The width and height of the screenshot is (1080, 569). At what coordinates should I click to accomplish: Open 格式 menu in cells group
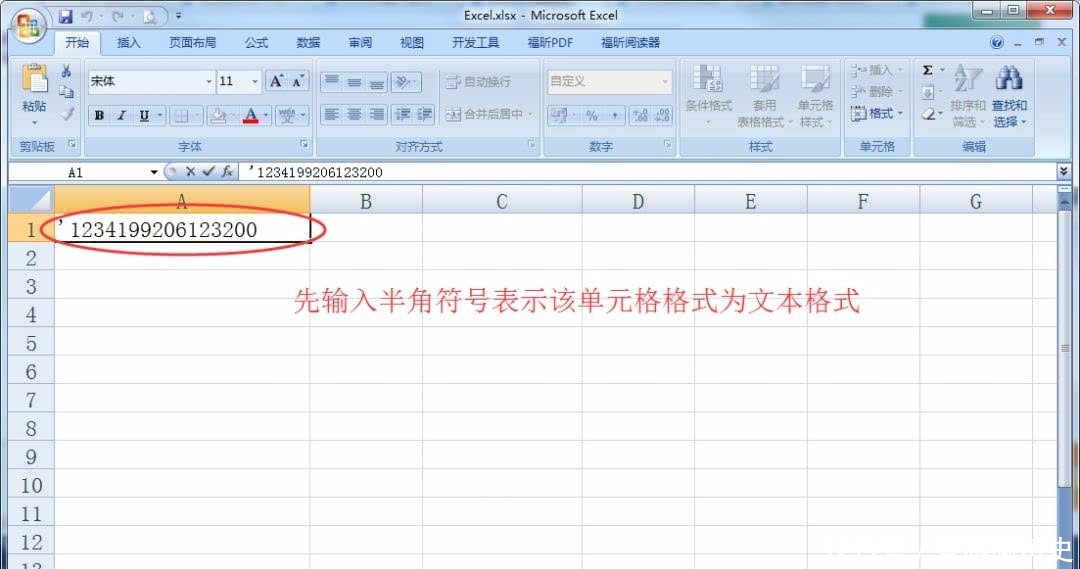(x=876, y=114)
